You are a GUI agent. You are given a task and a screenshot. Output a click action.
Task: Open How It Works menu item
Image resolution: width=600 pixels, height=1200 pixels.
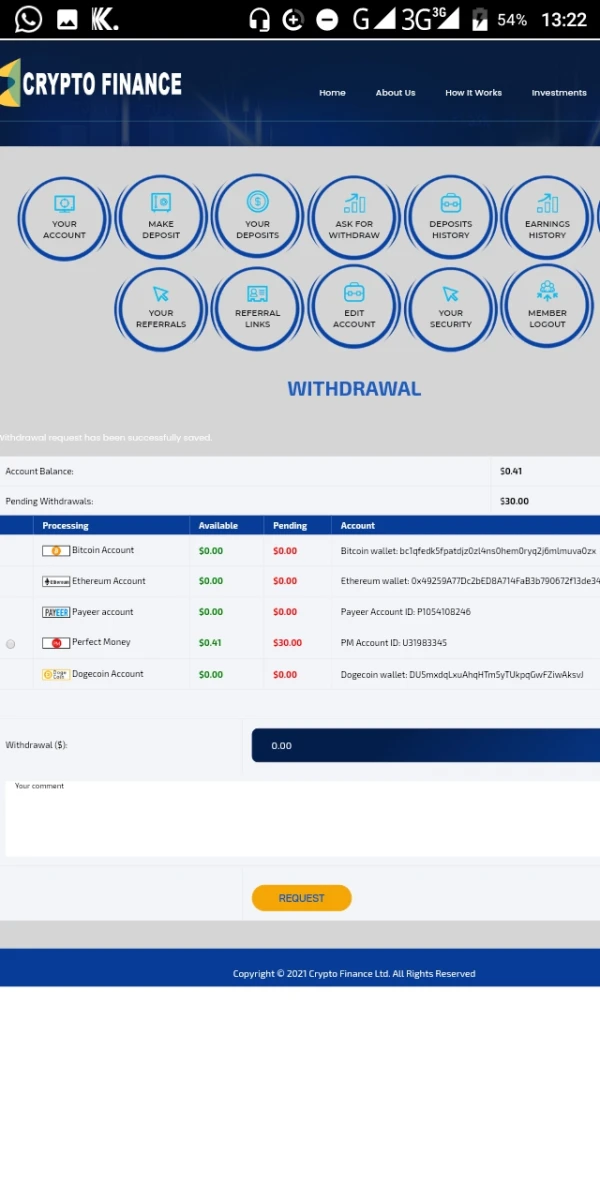473,93
